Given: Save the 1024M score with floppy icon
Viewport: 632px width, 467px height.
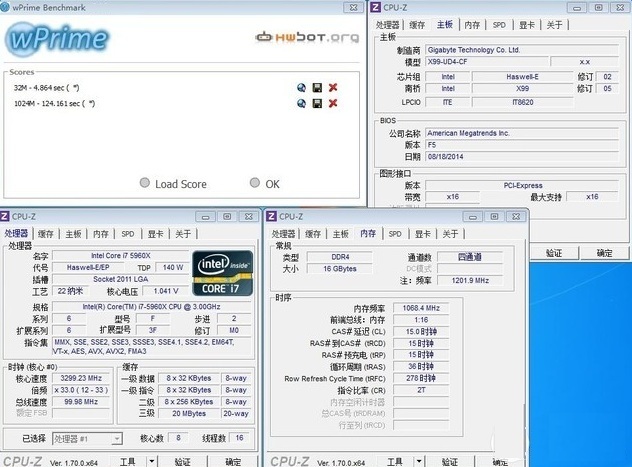Looking at the screenshot, I should [317, 104].
